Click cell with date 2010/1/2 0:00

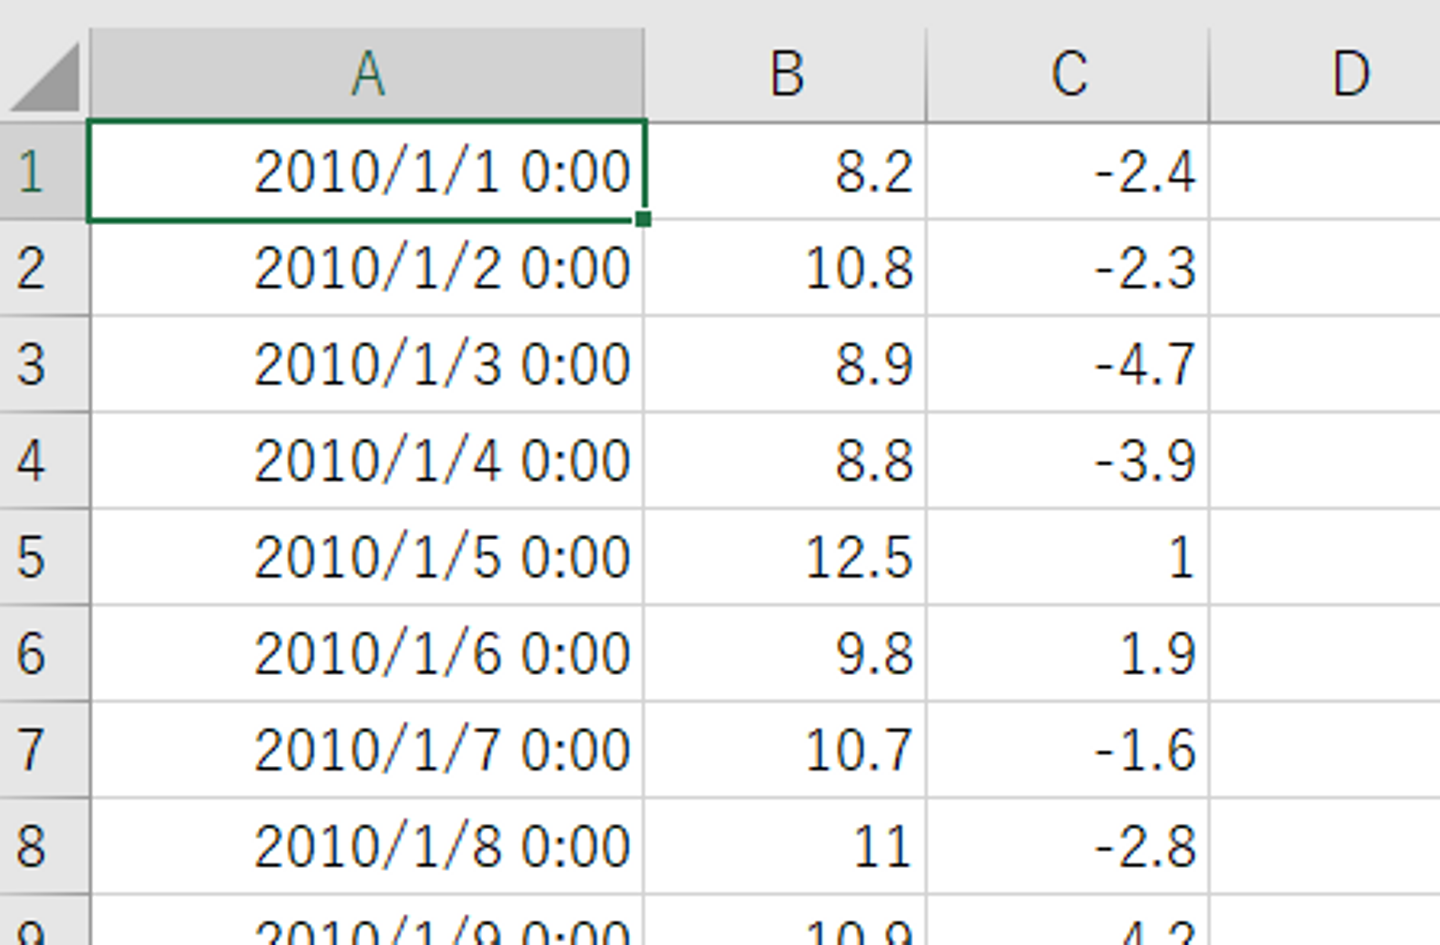pyautogui.click(x=367, y=268)
